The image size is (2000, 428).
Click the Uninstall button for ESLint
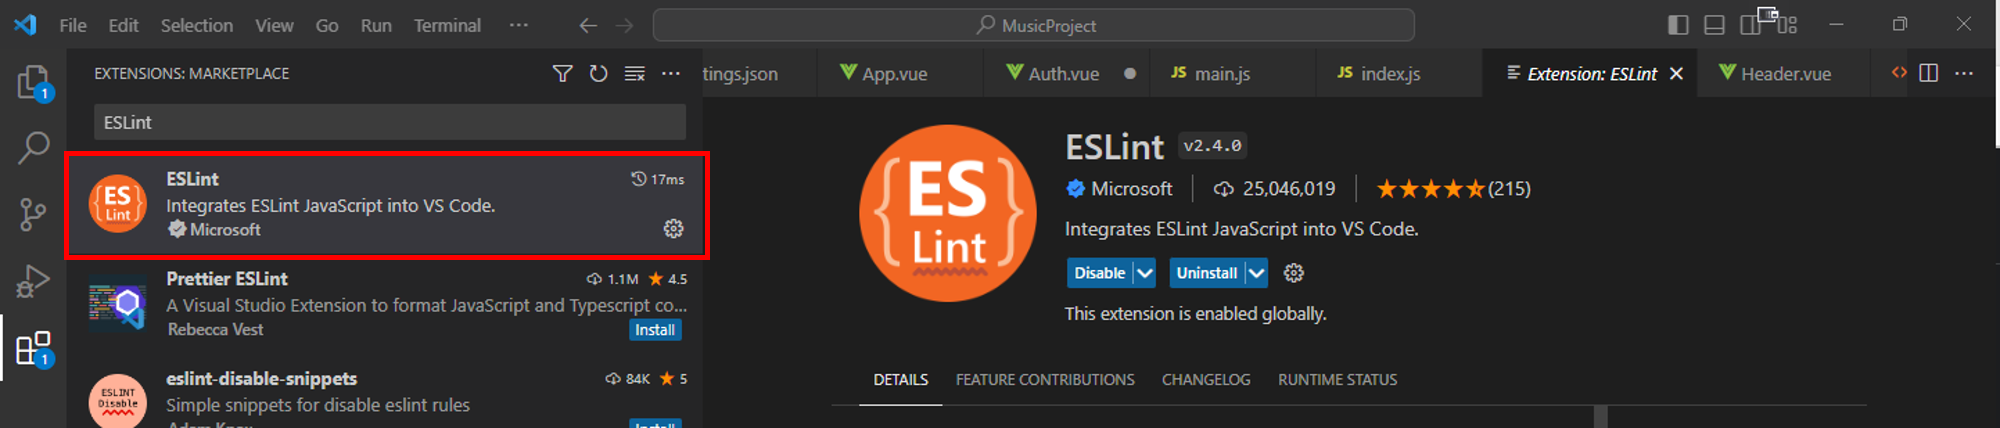point(1206,273)
